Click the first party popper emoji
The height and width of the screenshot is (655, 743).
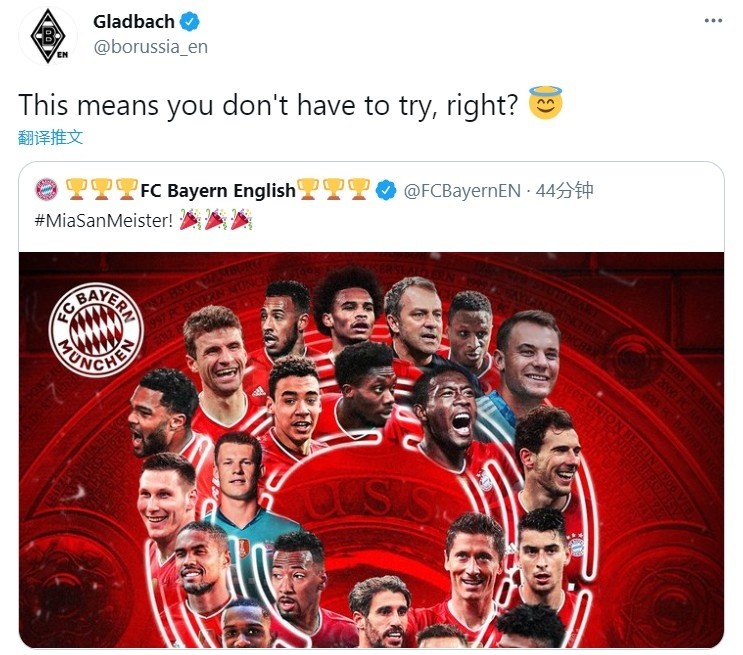pos(190,220)
